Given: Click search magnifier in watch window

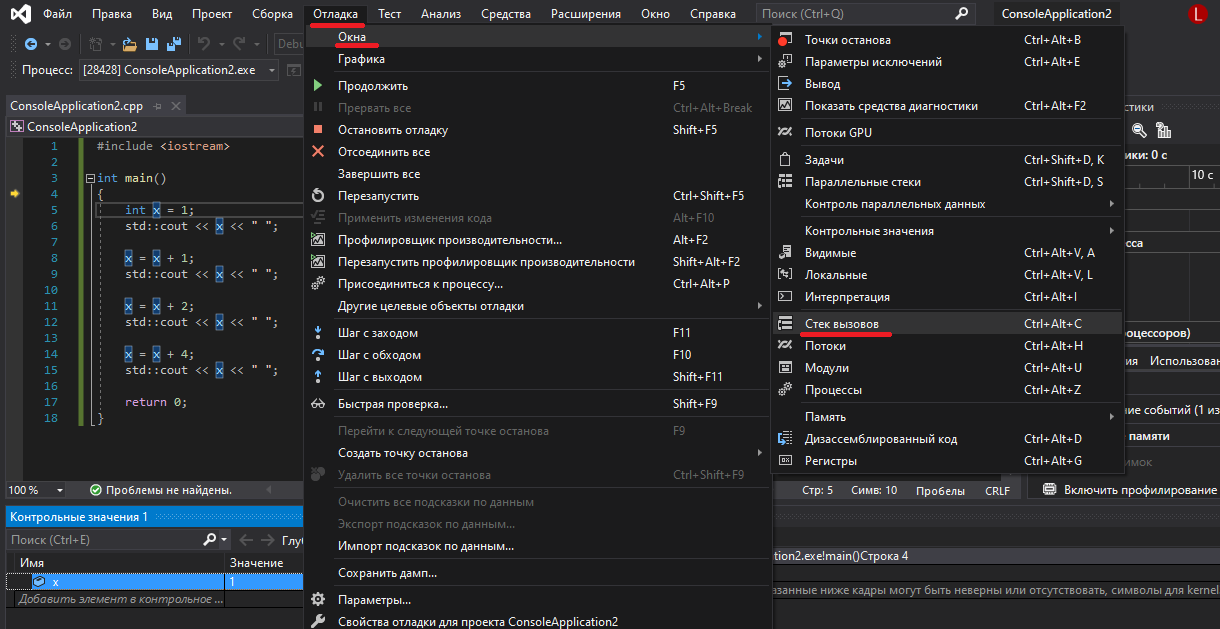Looking at the screenshot, I should (x=209, y=540).
